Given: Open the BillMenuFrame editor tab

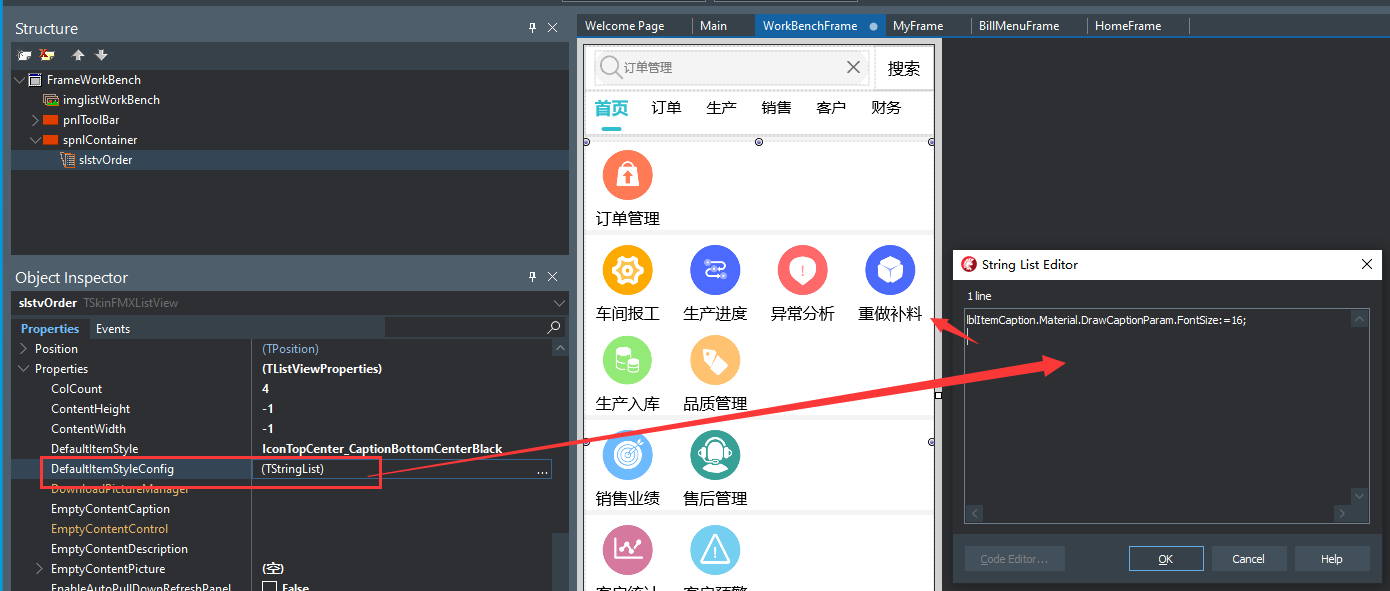Looking at the screenshot, I should 1019,26.
